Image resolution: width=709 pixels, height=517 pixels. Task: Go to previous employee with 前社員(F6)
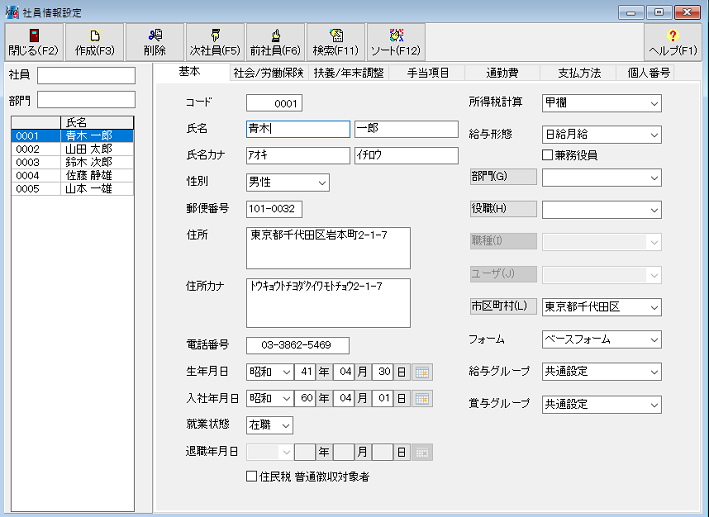(x=275, y=42)
